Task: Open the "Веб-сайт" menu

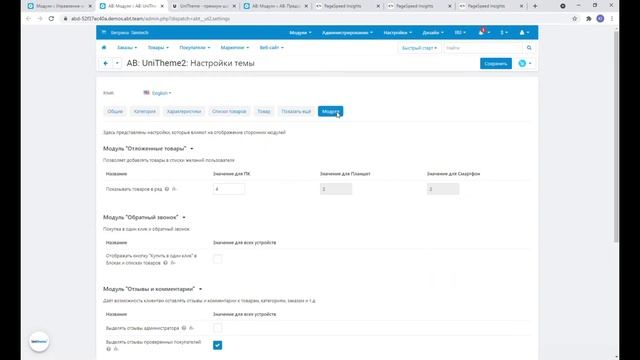Action: pos(271,48)
